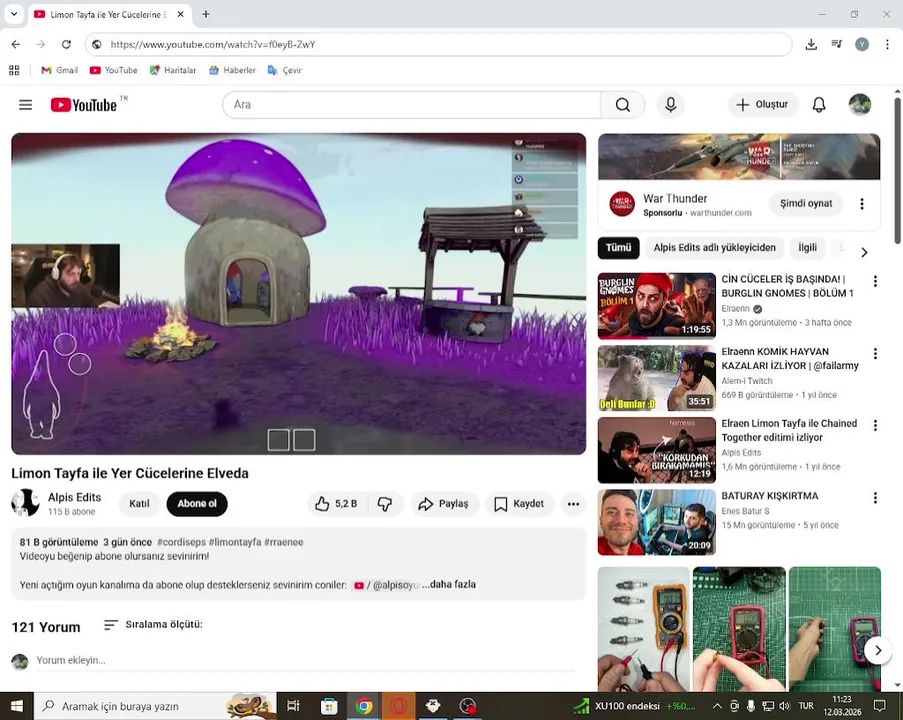Open more actions for the video

pyautogui.click(x=573, y=504)
